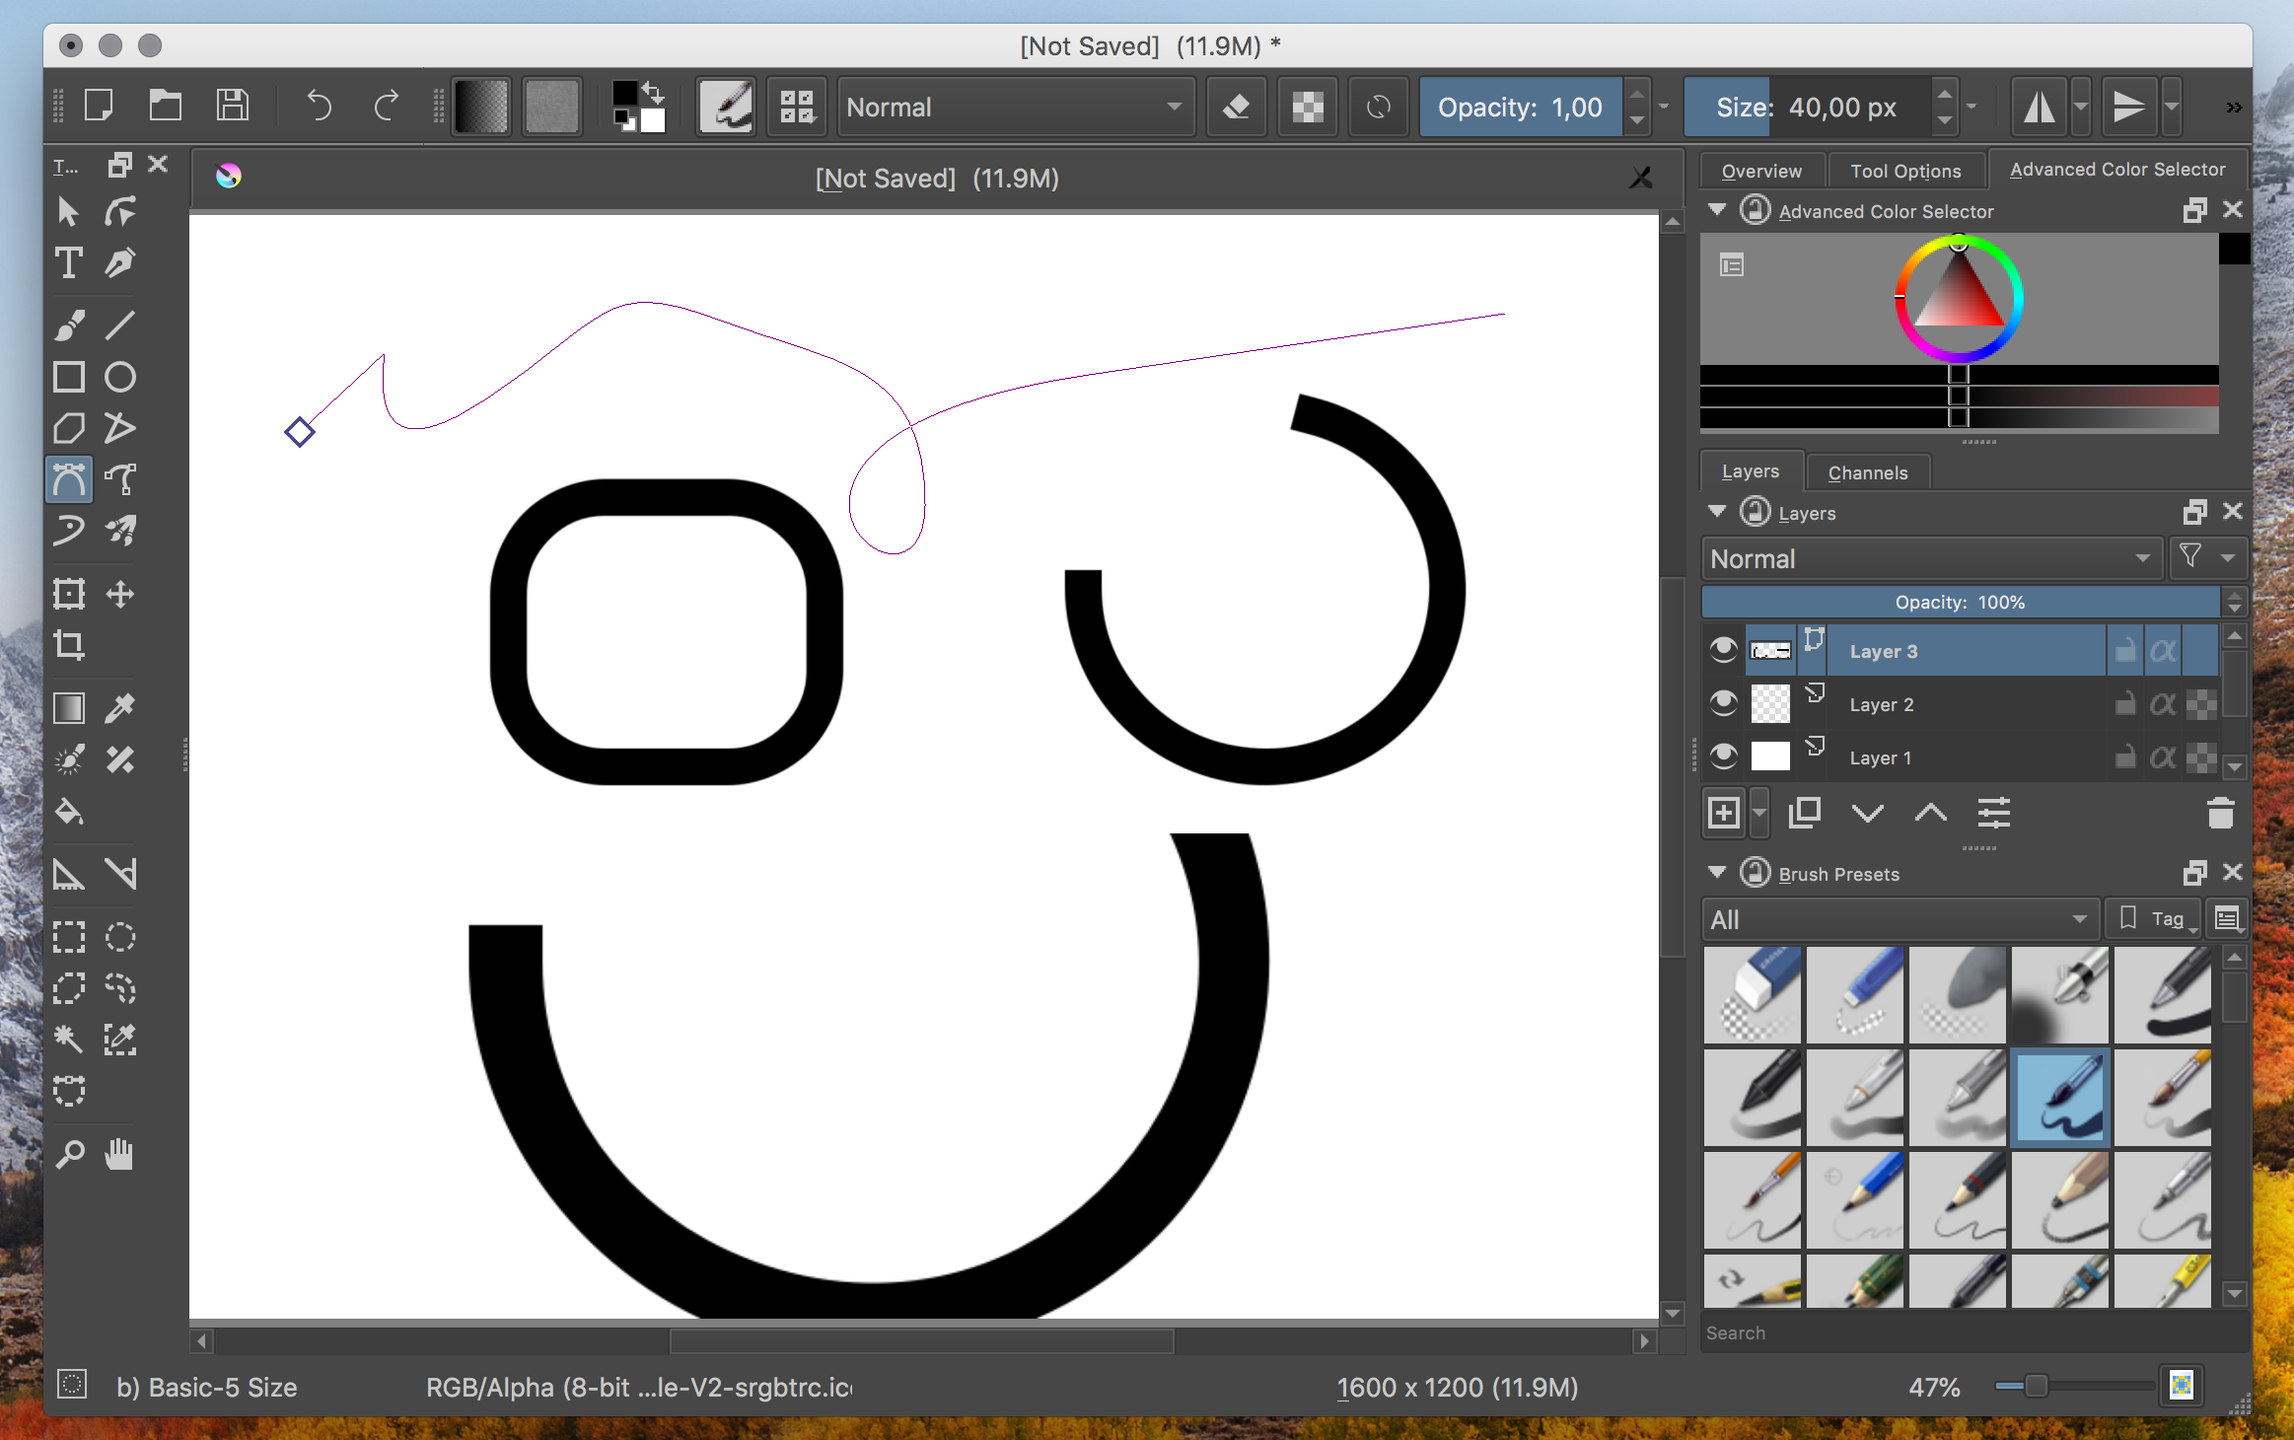
Task: Activate the Pan hand tool
Action: click(120, 1154)
